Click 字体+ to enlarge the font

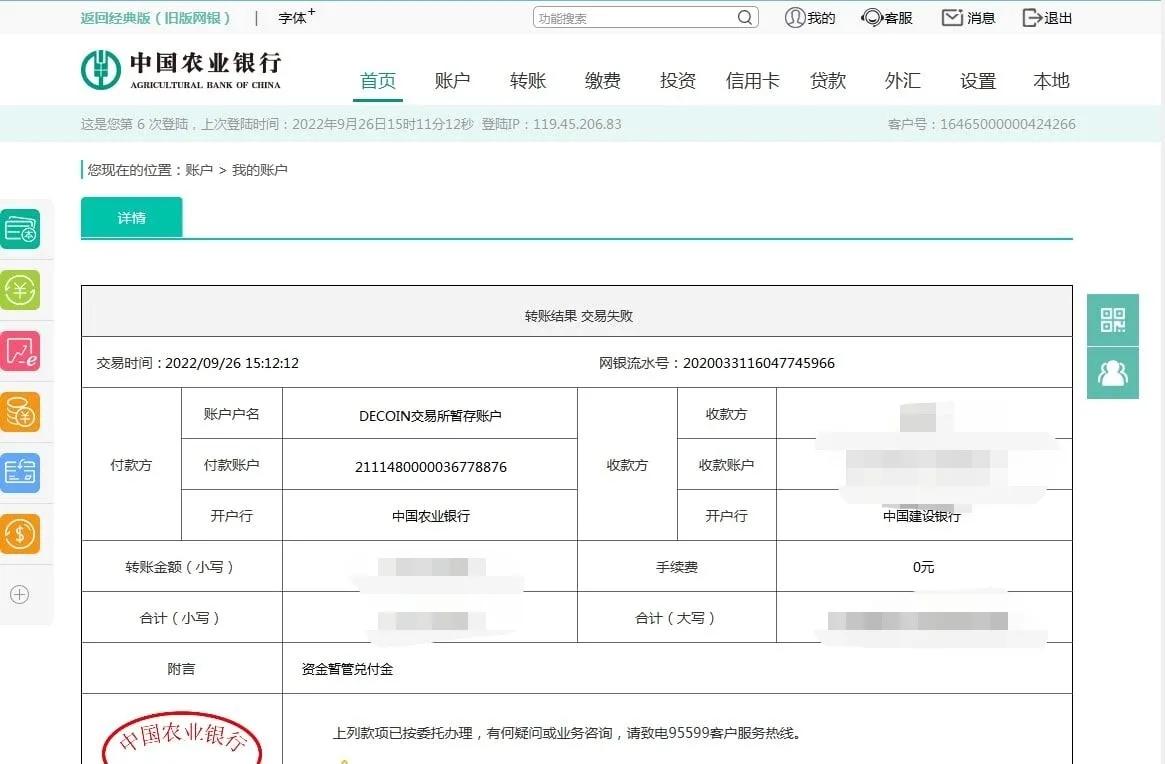tap(294, 17)
